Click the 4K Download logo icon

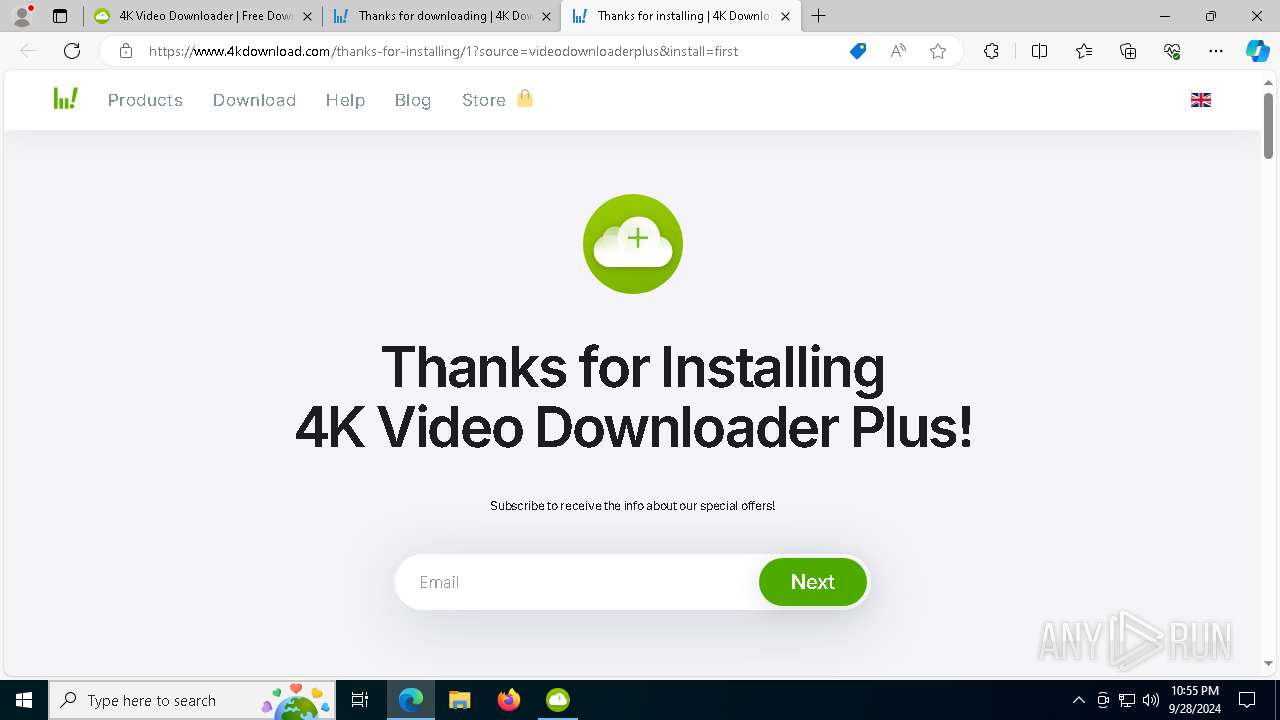pyautogui.click(x=66, y=98)
